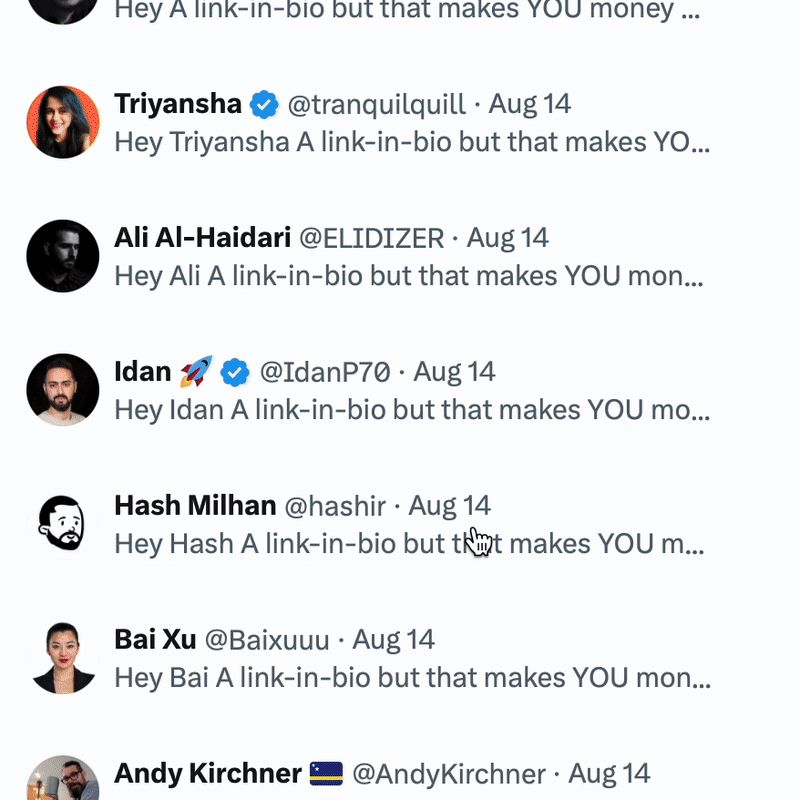Click Idan's blue verified badge

234,372
